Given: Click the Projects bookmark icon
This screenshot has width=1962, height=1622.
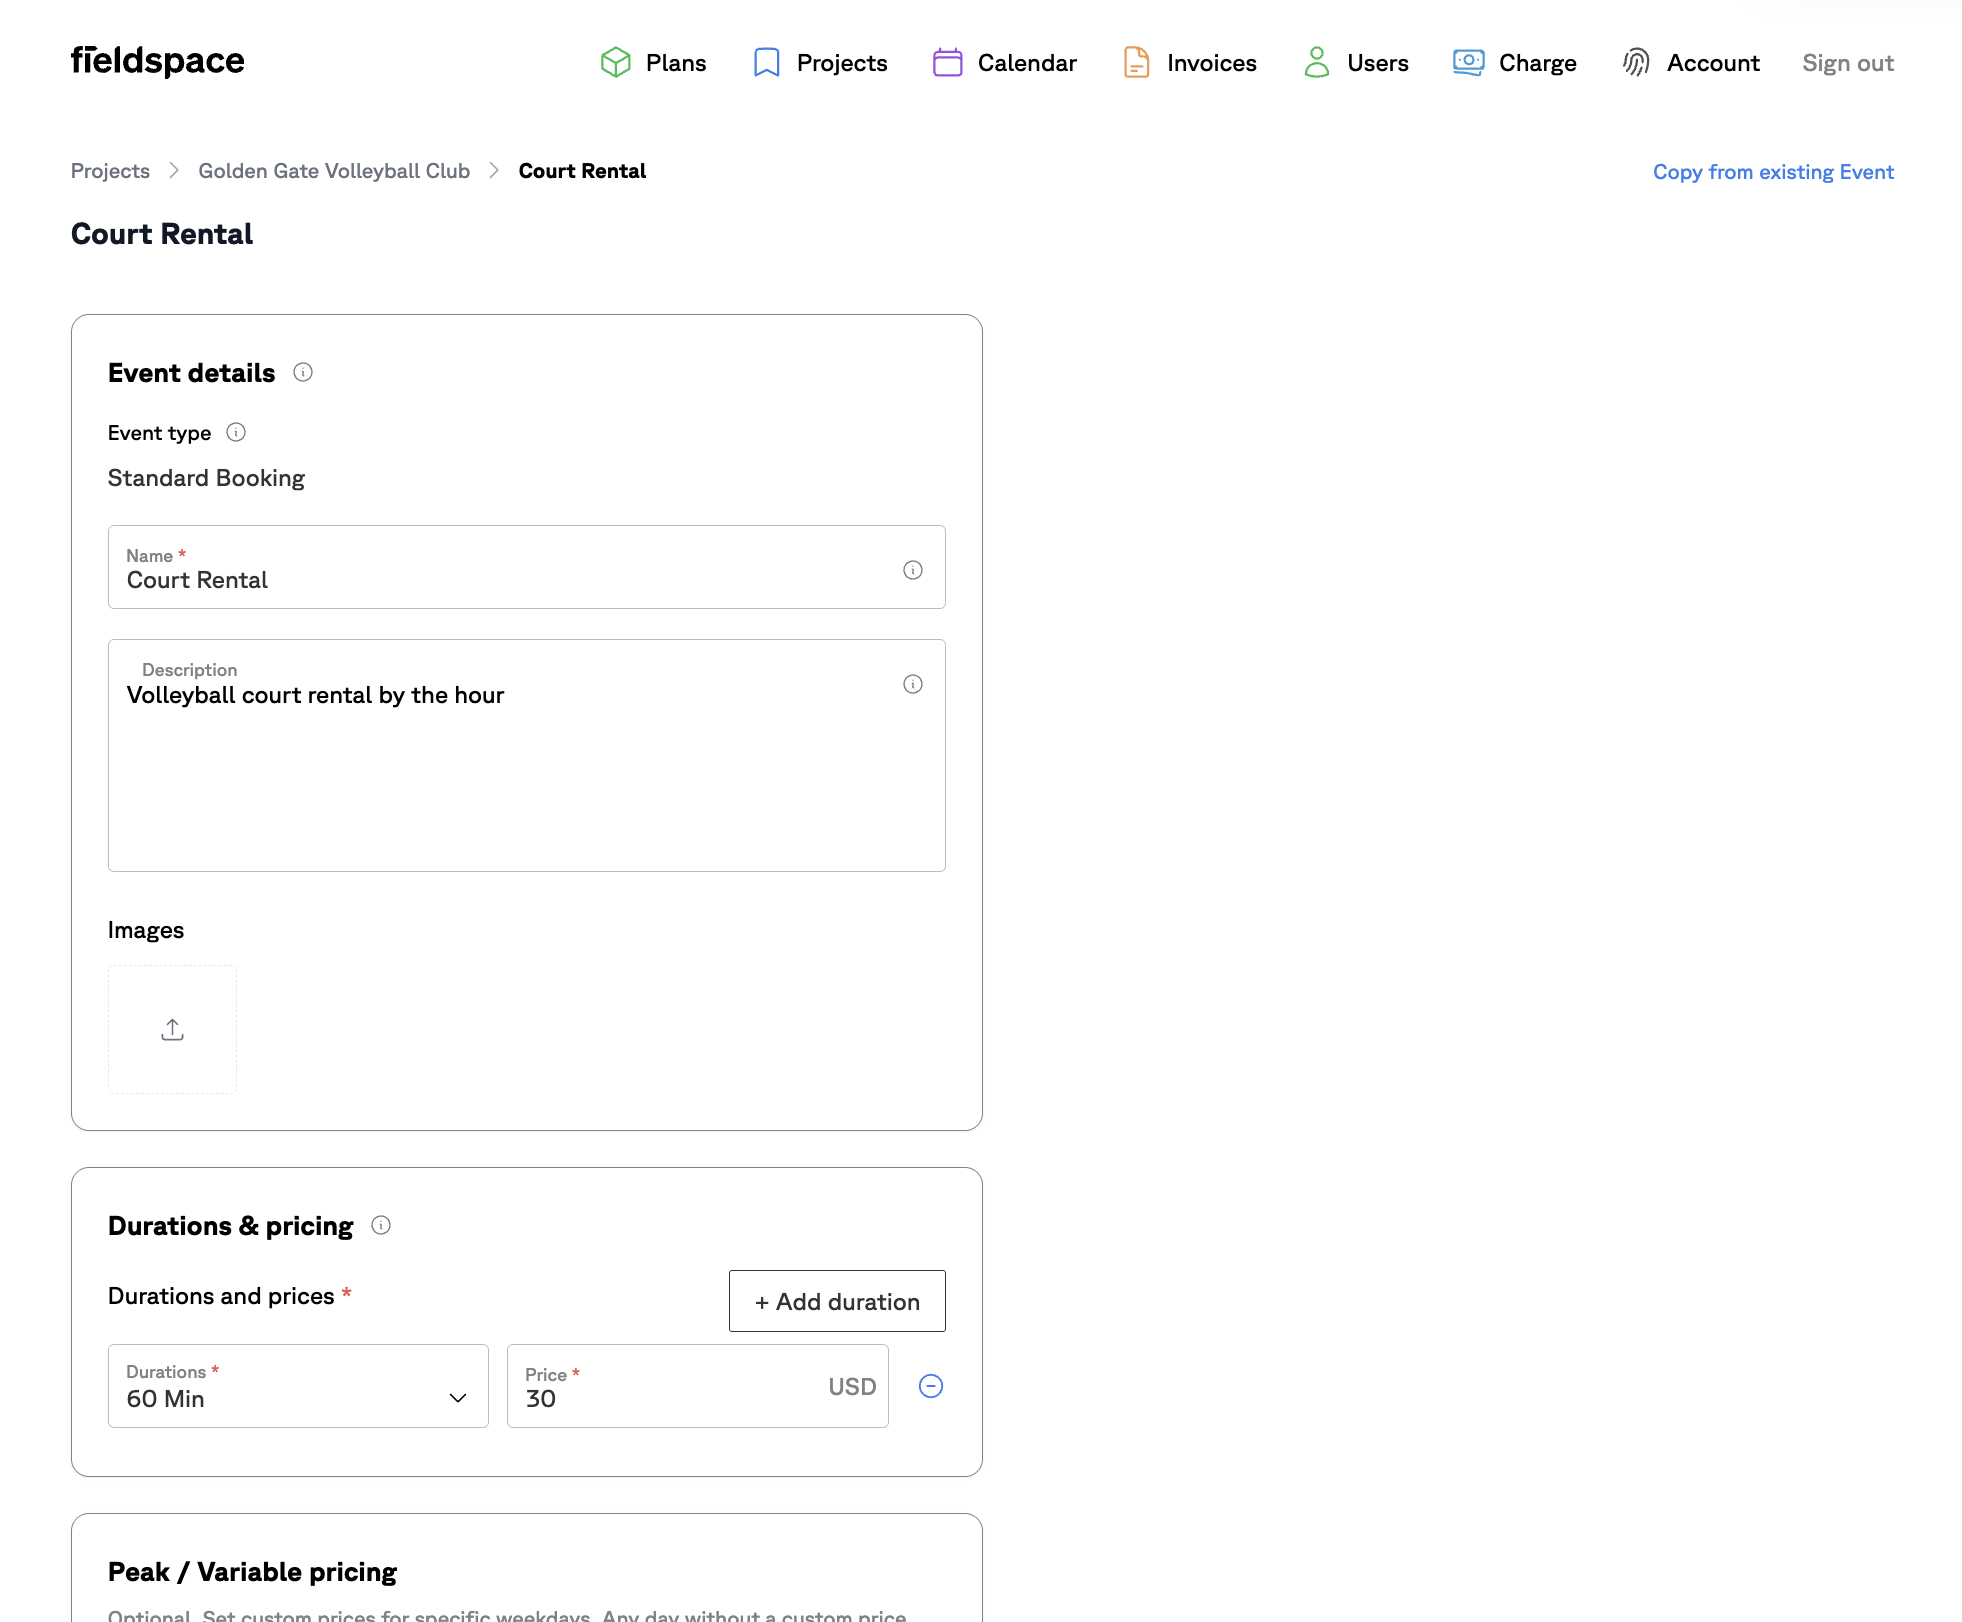Looking at the screenshot, I should (766, 63).
